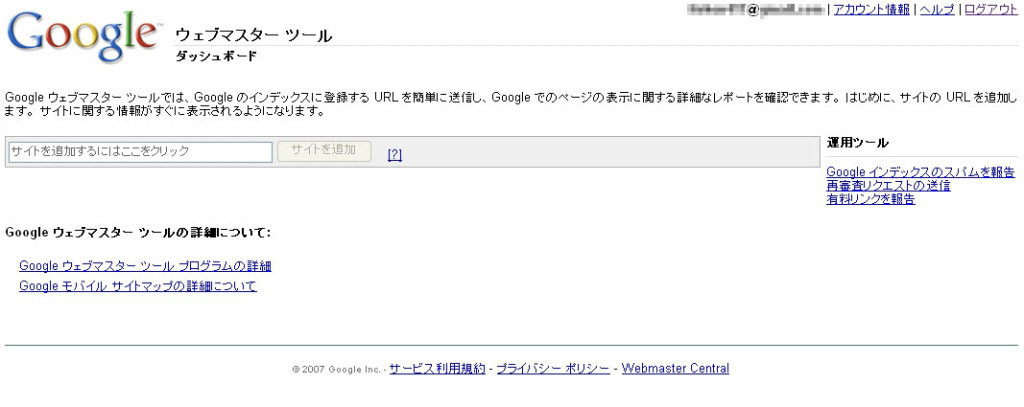
Task: Open Google インデックスのスパムを報告 link
Action: pyautogui.click(x=920, y=172)
